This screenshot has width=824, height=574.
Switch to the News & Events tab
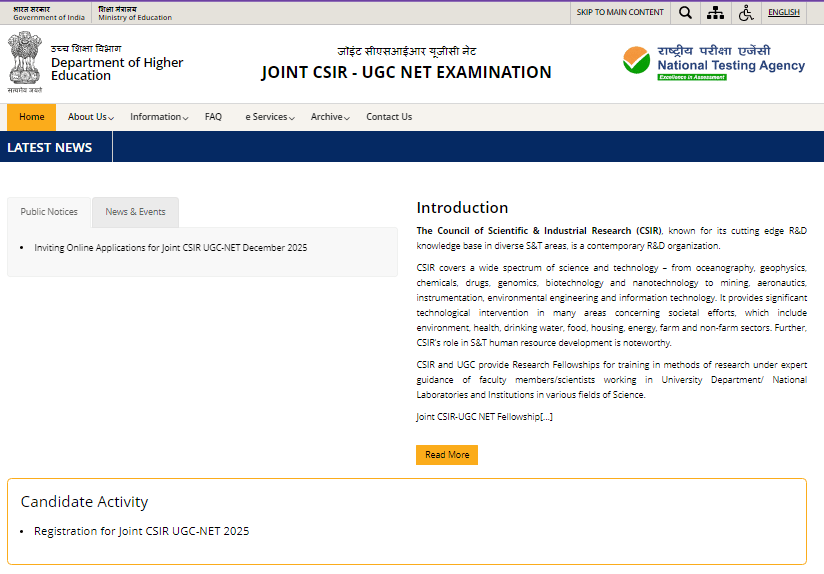[x=136, y=212]
